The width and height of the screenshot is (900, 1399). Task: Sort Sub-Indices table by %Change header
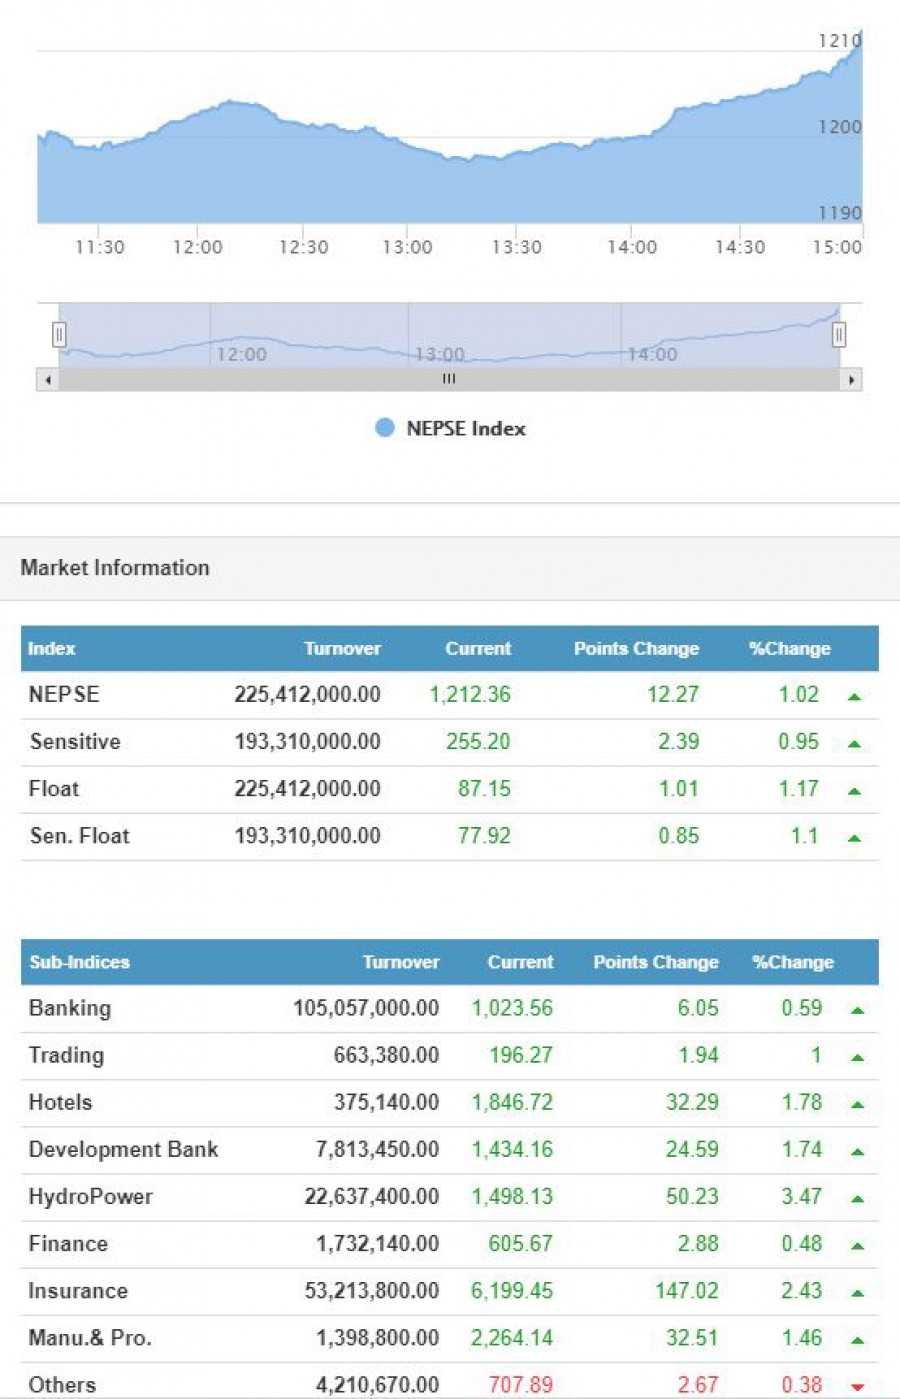792,962
